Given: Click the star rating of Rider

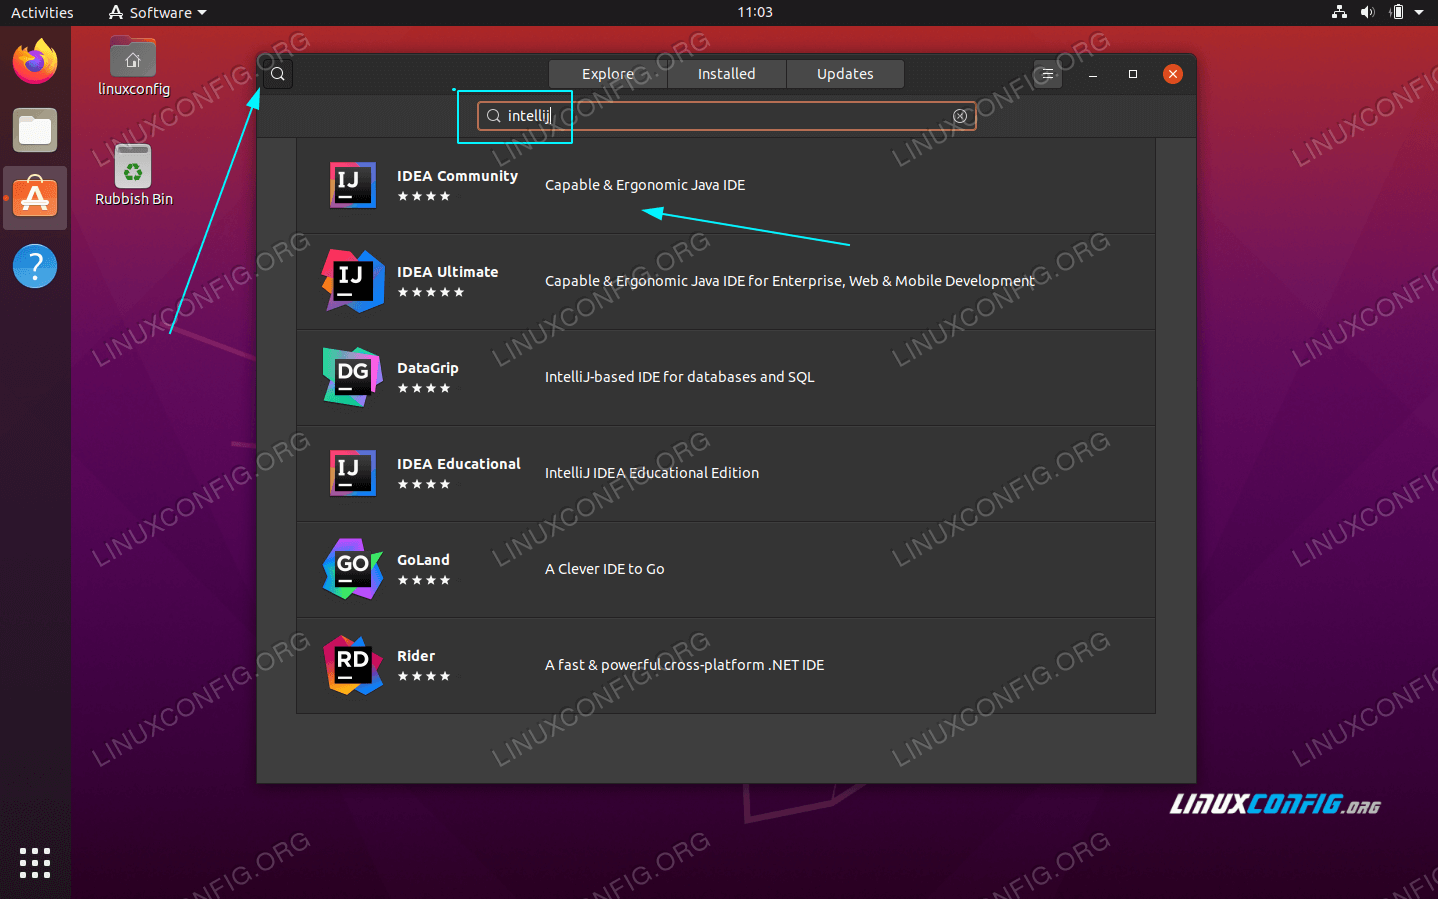Looking at the screenshot, I should (424, 676).
